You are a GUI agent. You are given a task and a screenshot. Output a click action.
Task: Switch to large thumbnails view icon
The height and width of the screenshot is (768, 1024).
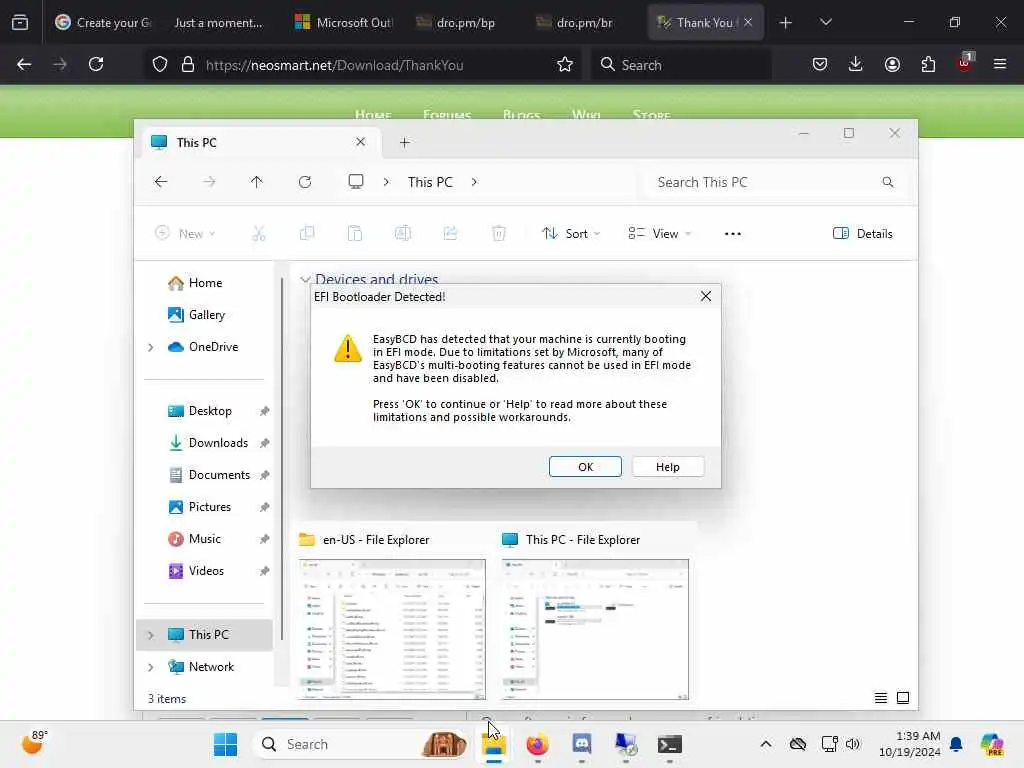[903, 698]
